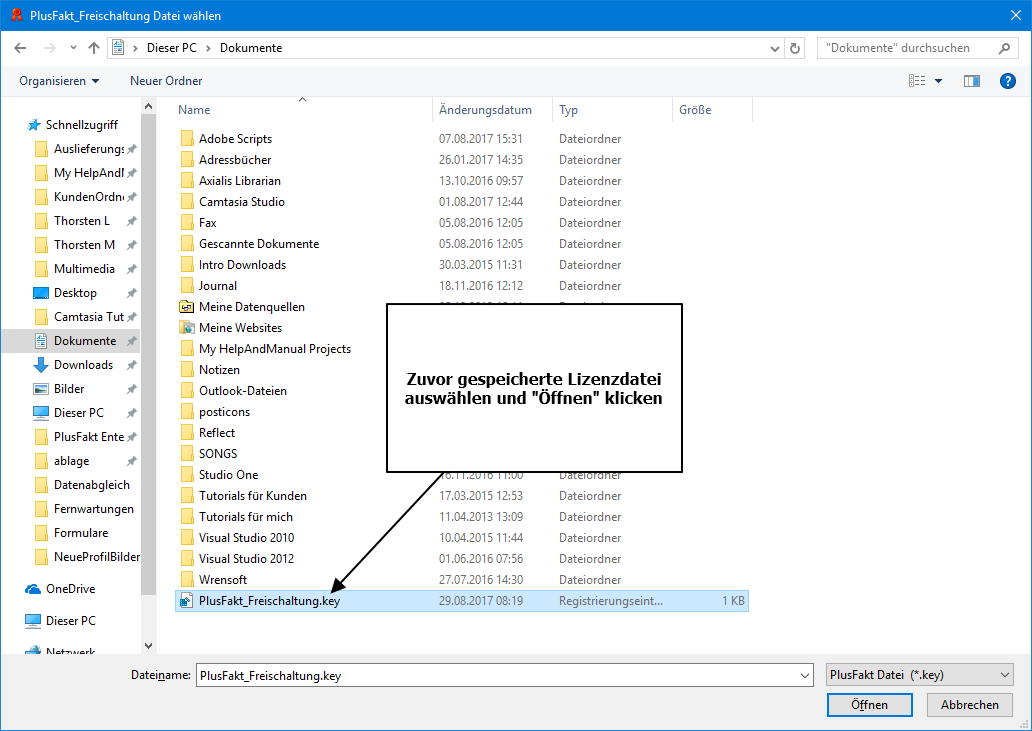Select the Tutorials für mich folder
This screenshot has width=1032, height=731.
[245, 518]
